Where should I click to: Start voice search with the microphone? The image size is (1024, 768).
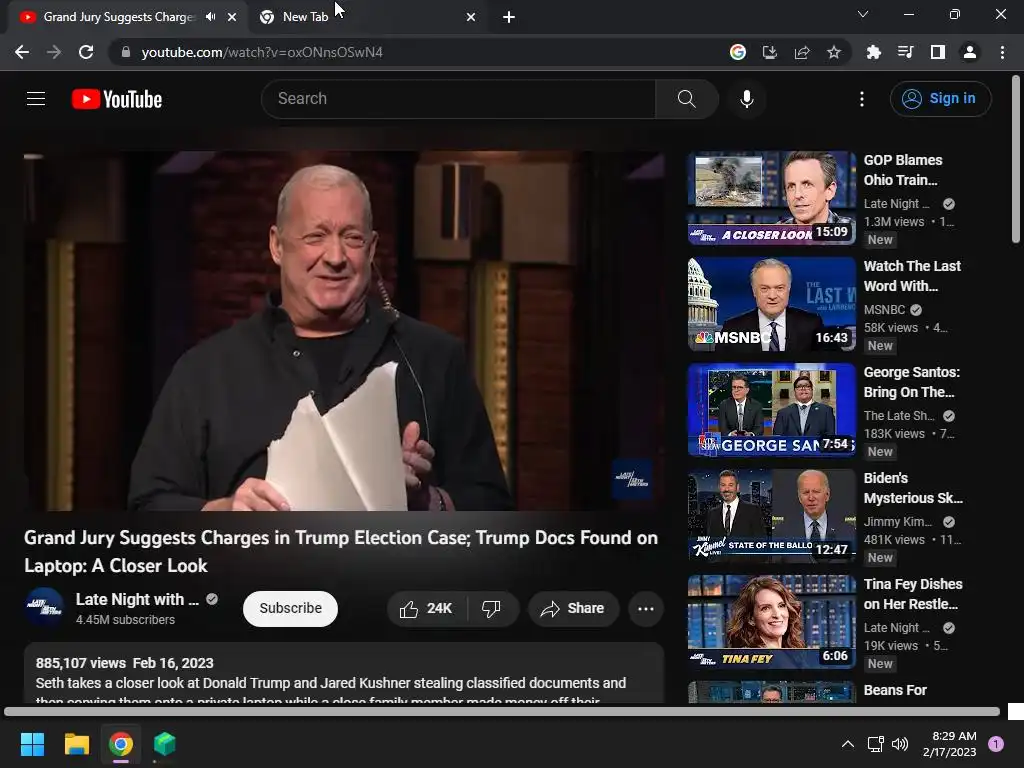746,99
